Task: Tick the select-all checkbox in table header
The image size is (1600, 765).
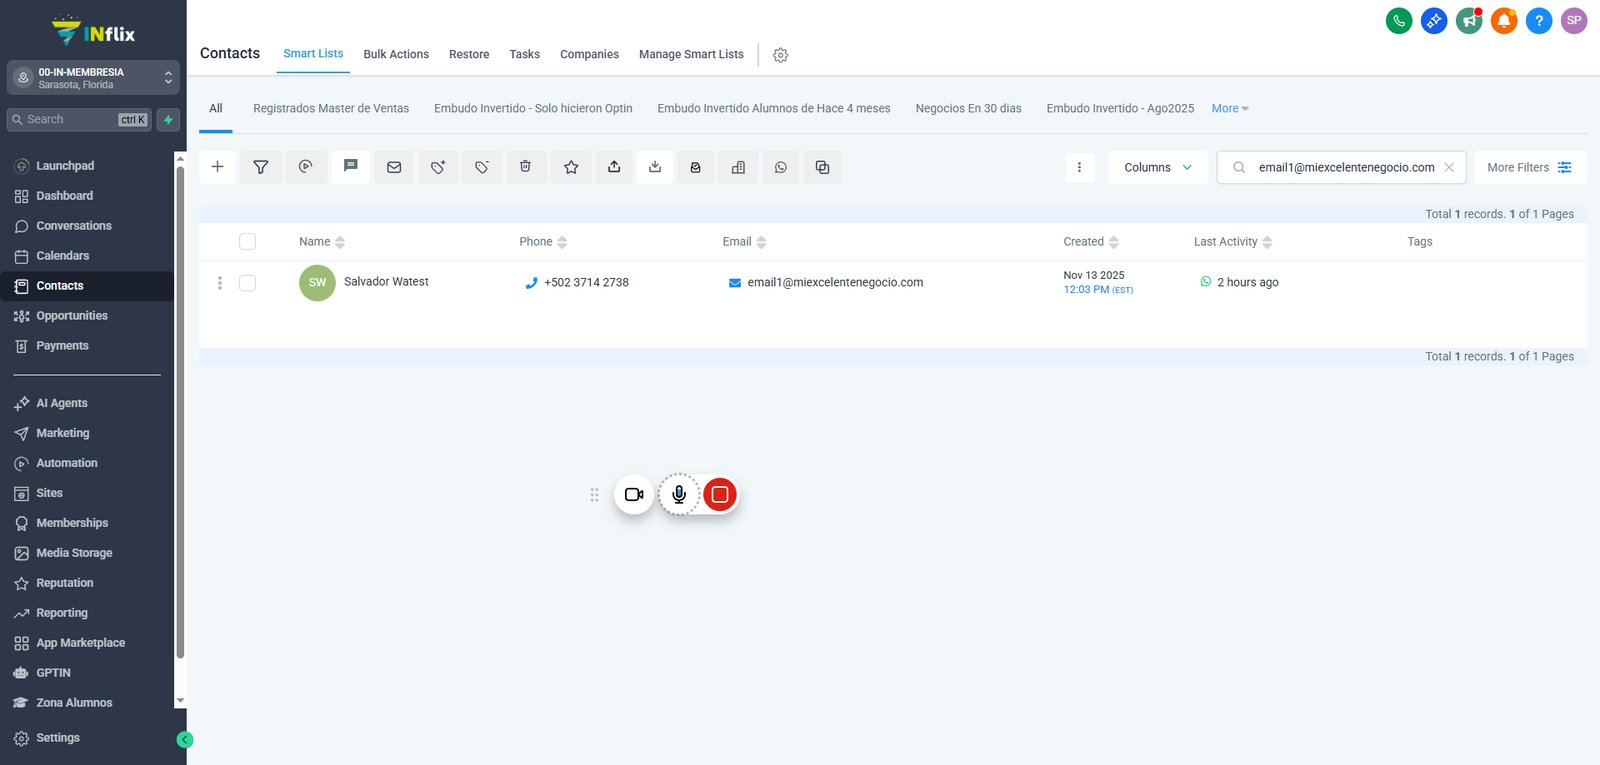Action: pos(248,241)
